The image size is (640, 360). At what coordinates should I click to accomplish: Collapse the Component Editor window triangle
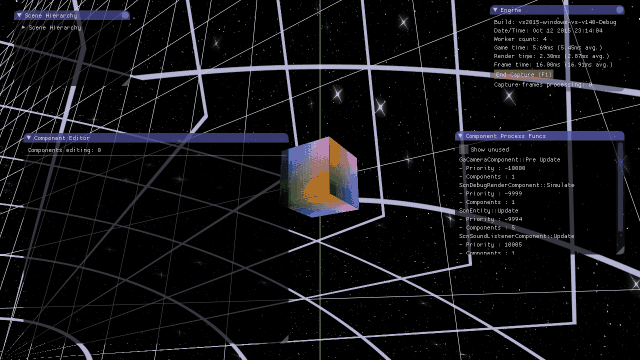pyautogui.click(x=29, y=138)
